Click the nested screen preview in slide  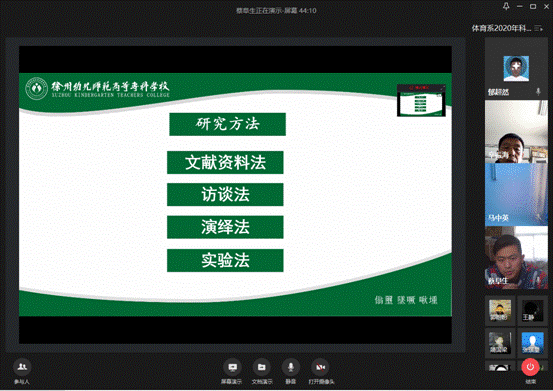tap(421, 100)
